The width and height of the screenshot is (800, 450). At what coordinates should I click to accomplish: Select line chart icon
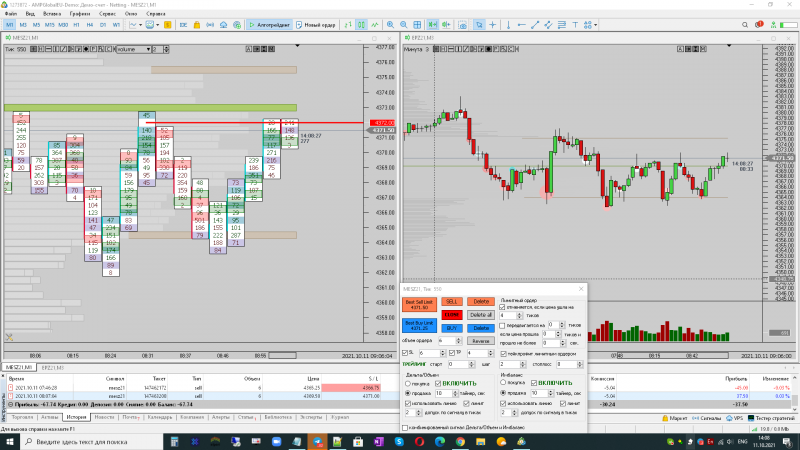click(x=375, y=24)
